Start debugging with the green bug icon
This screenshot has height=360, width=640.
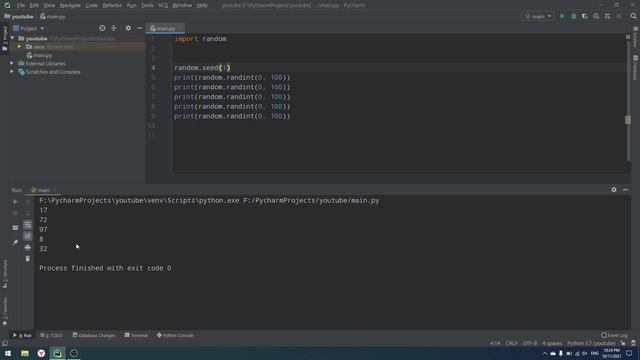(x=573, y=16)
